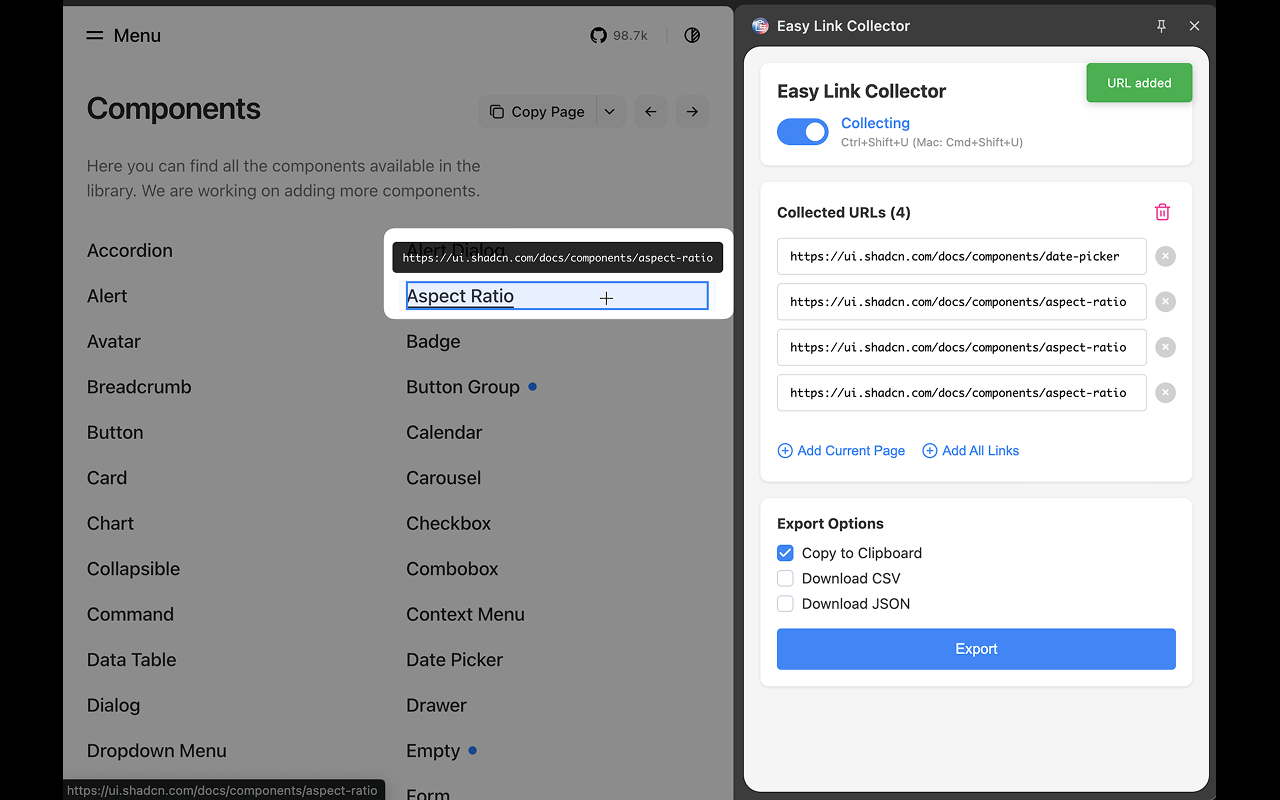The image size is (1280, 800).
Task: Click the Download JSON label text
Action: (856, 604)
